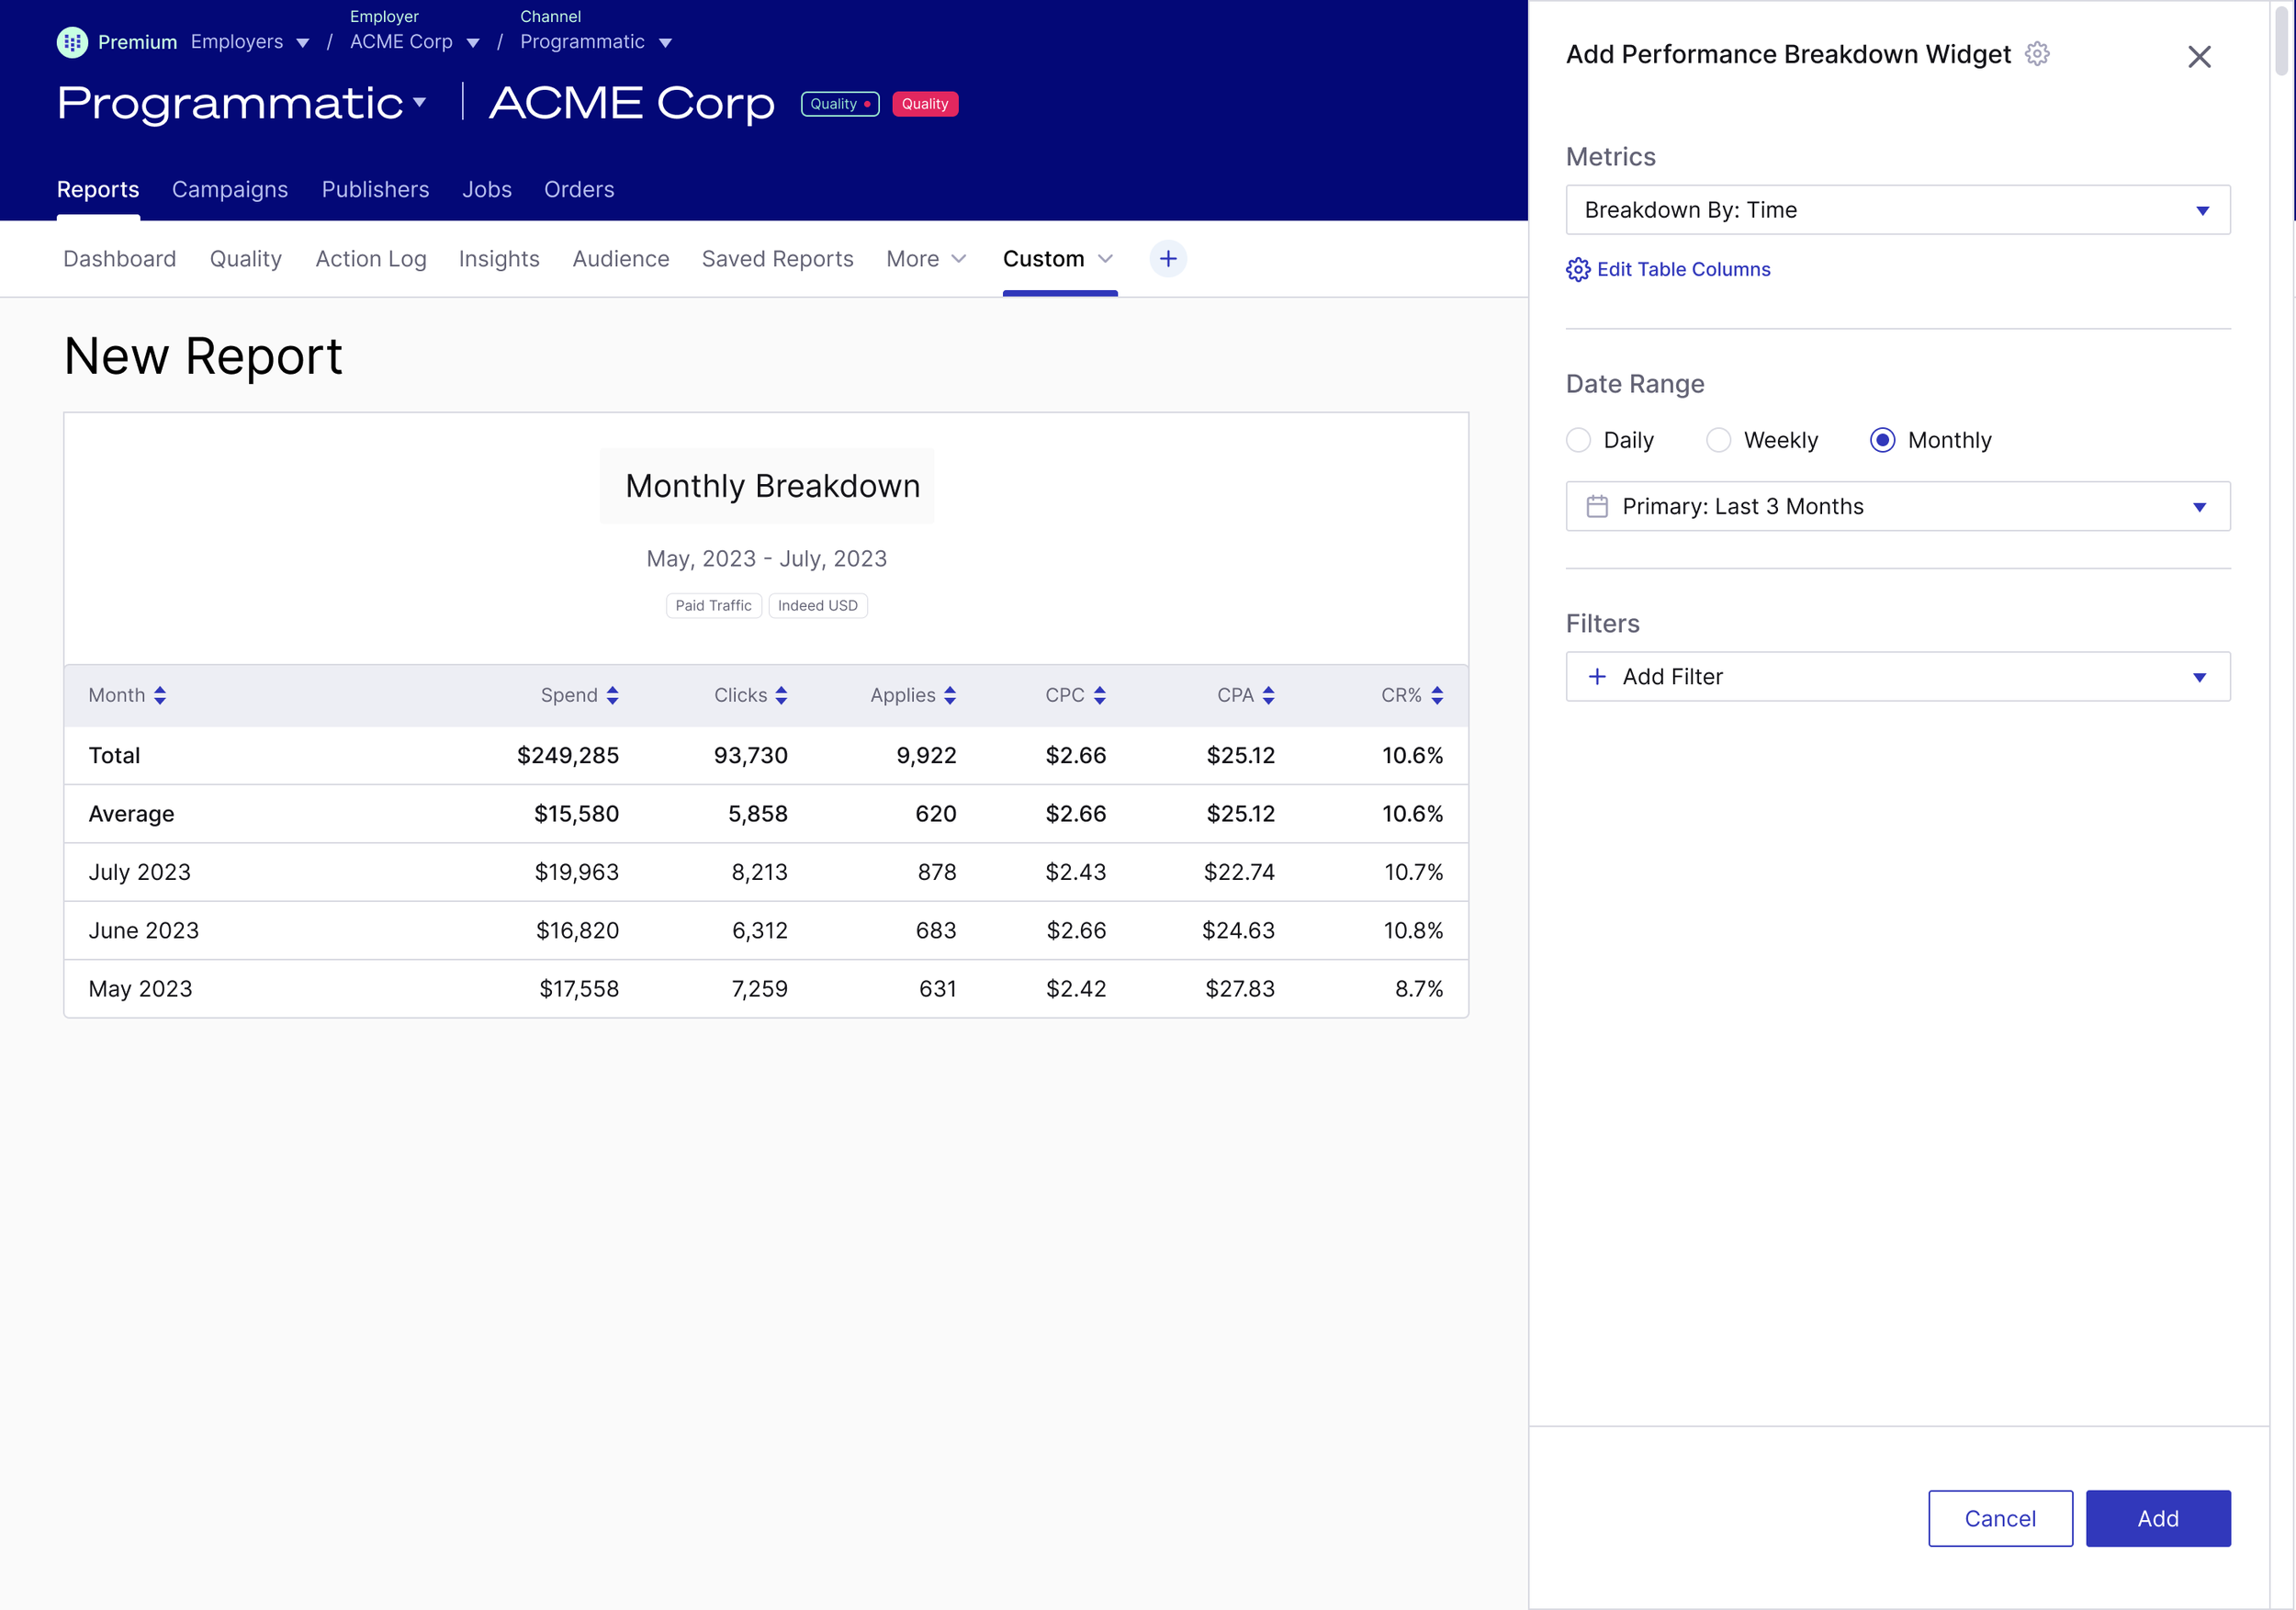The height and width of the screenshot is (1610, 2296).
Task: Click the plus icon to add report tab
Action: [x=1167, y=259]
